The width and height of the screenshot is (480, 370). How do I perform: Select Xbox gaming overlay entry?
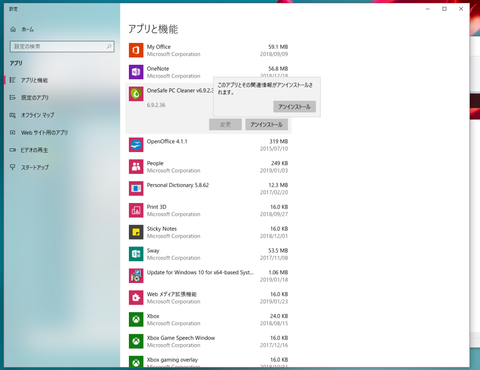[x=172, y=360]
